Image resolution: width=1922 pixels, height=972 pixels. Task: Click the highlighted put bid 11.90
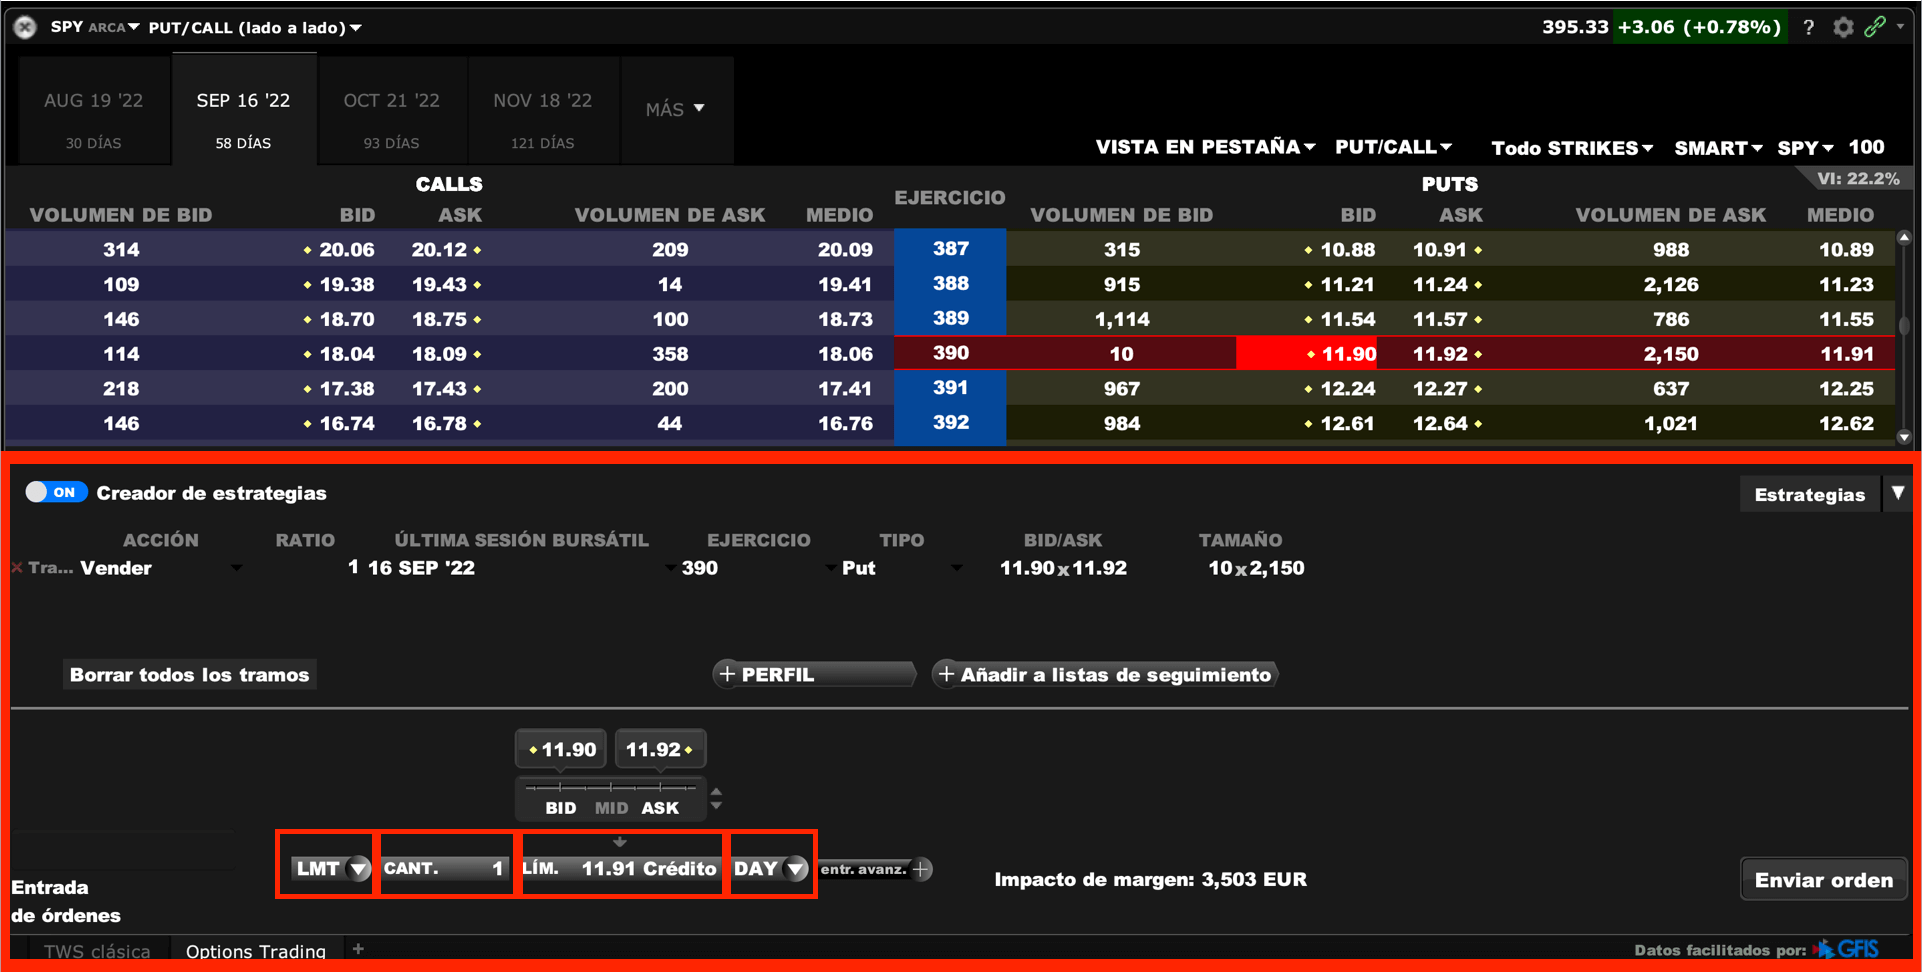[x=1308, y=353]
